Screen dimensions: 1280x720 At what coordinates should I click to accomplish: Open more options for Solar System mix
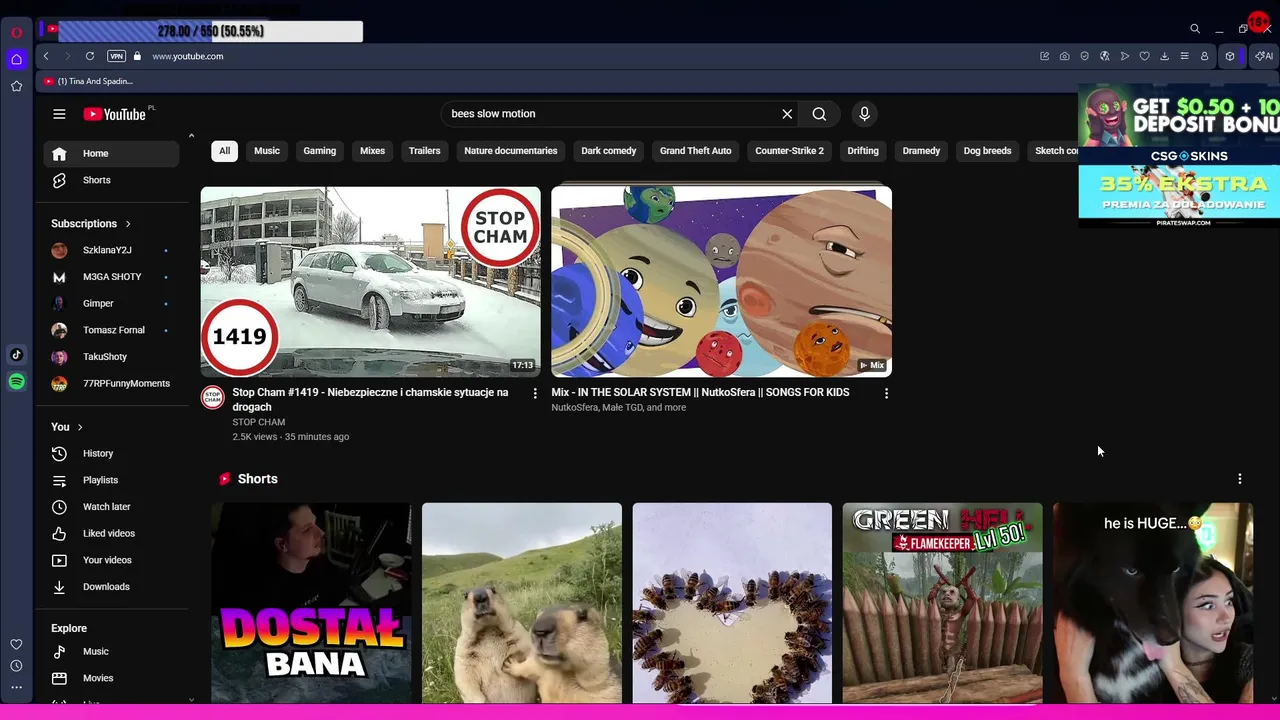pos(886,394)
